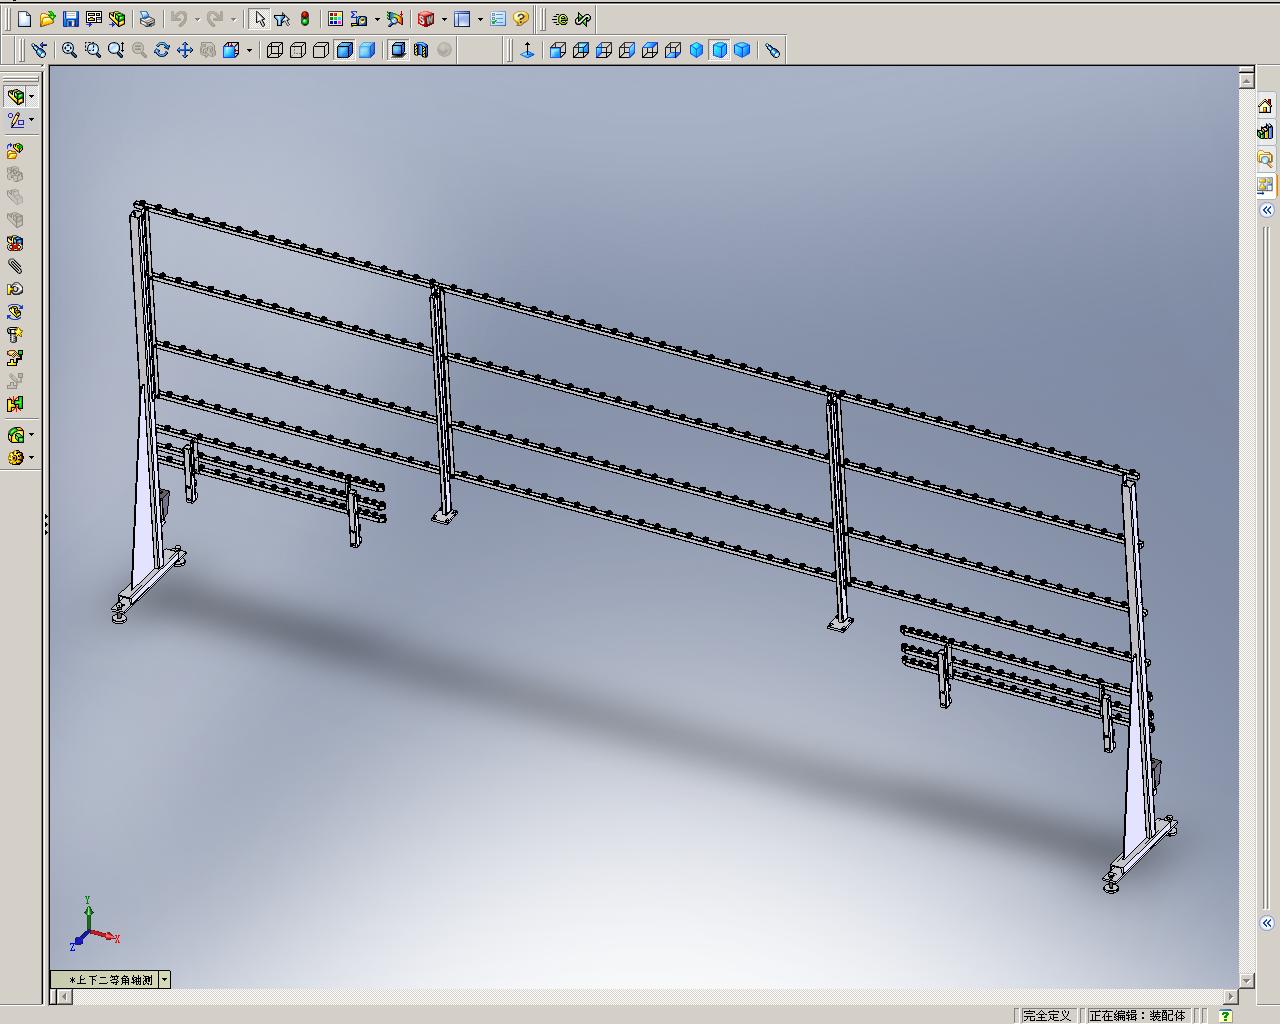This screenshot has height=1024, width=1280.
Task: Switch to Hidden Lines Removed mode
Action: coord(321,50)
